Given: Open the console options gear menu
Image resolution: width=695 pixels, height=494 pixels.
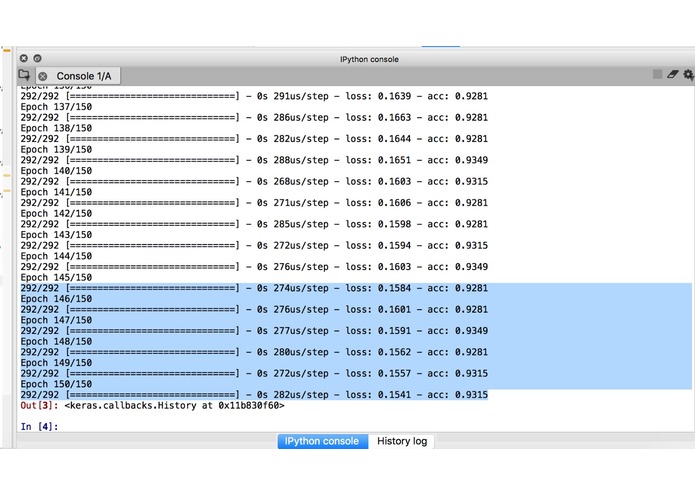Looking at the screenshot, I should point(688,74).
